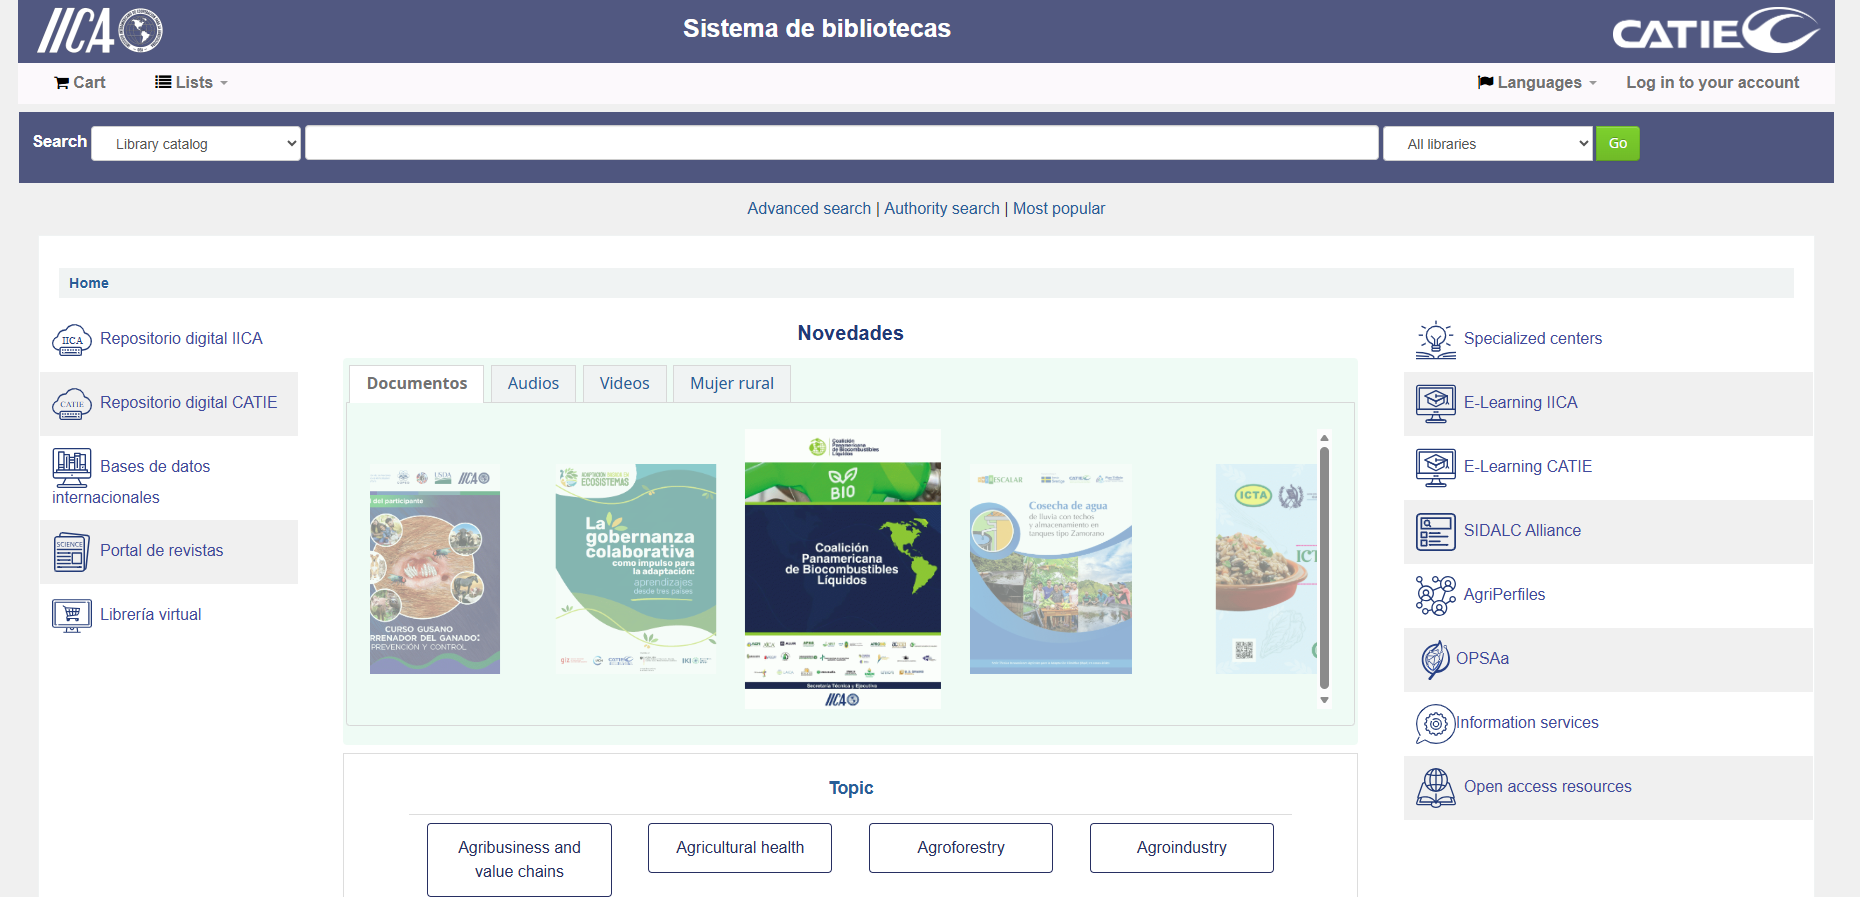This screenshot has width=1860, height=897.
Task: Click the SIDALC Alliance icon
Action: (x=1436, y=531)
